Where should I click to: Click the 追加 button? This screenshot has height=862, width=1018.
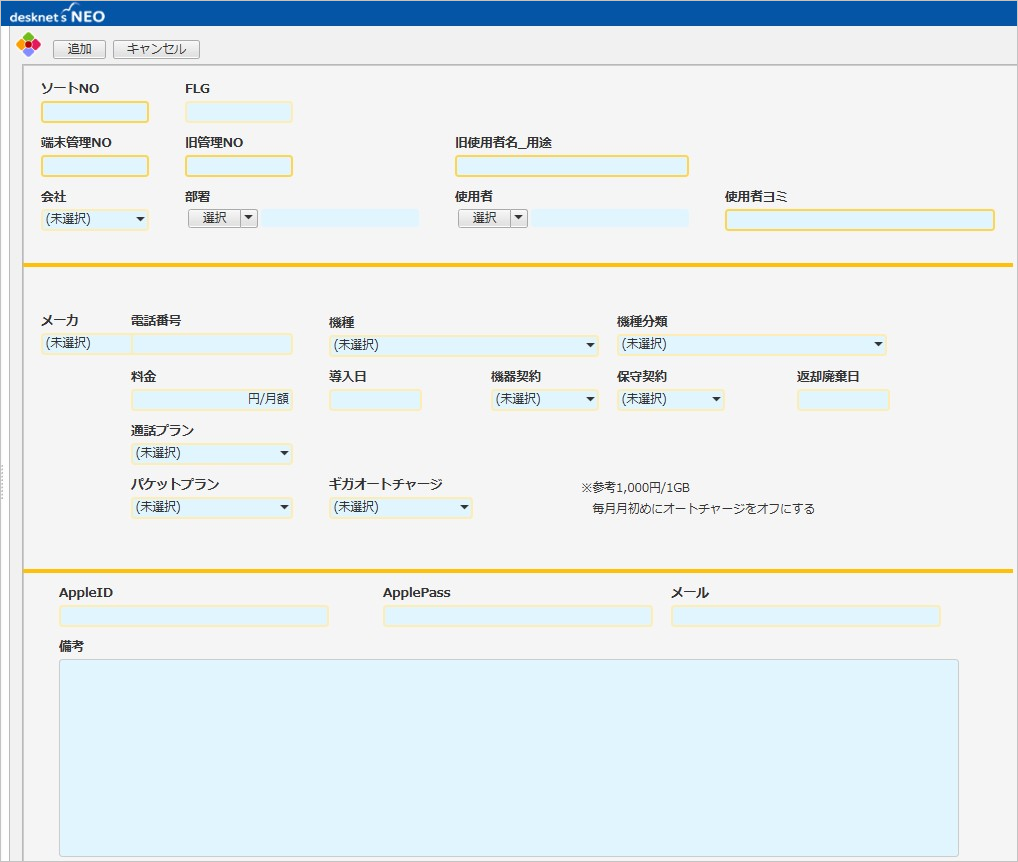(79, 49)
